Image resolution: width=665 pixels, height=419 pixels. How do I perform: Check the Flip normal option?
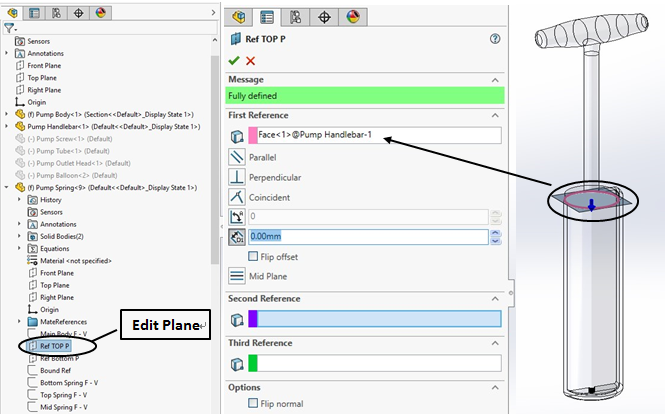(253, 403)
